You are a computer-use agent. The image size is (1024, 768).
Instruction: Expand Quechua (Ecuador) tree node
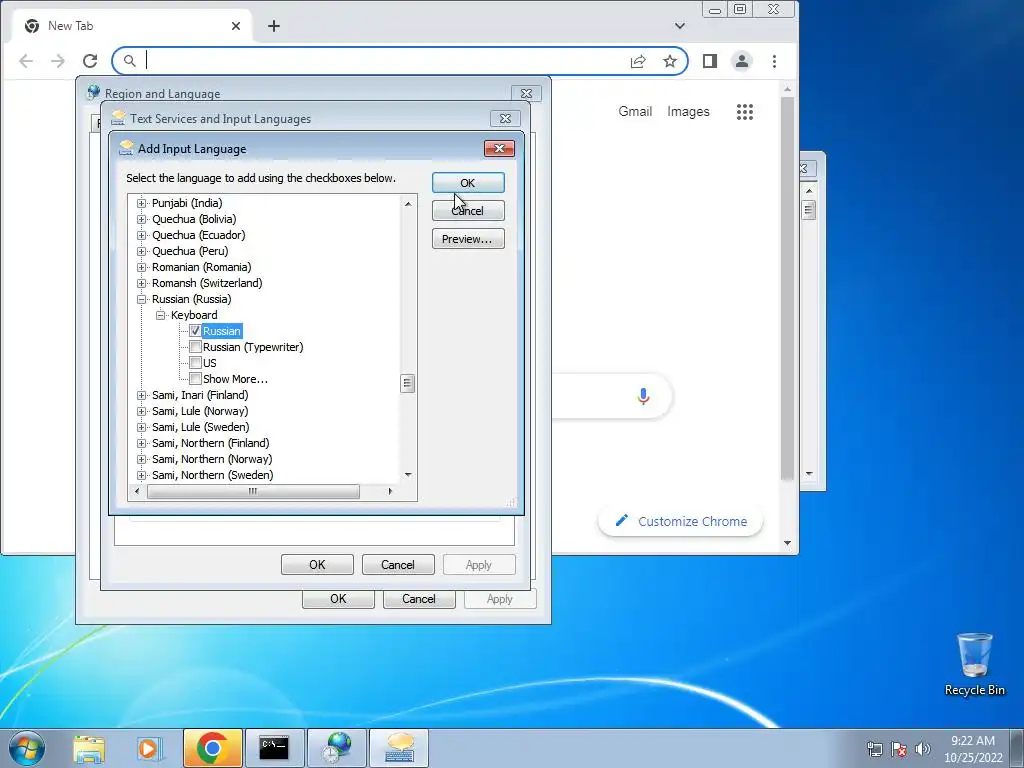click(x=141, y=235)
